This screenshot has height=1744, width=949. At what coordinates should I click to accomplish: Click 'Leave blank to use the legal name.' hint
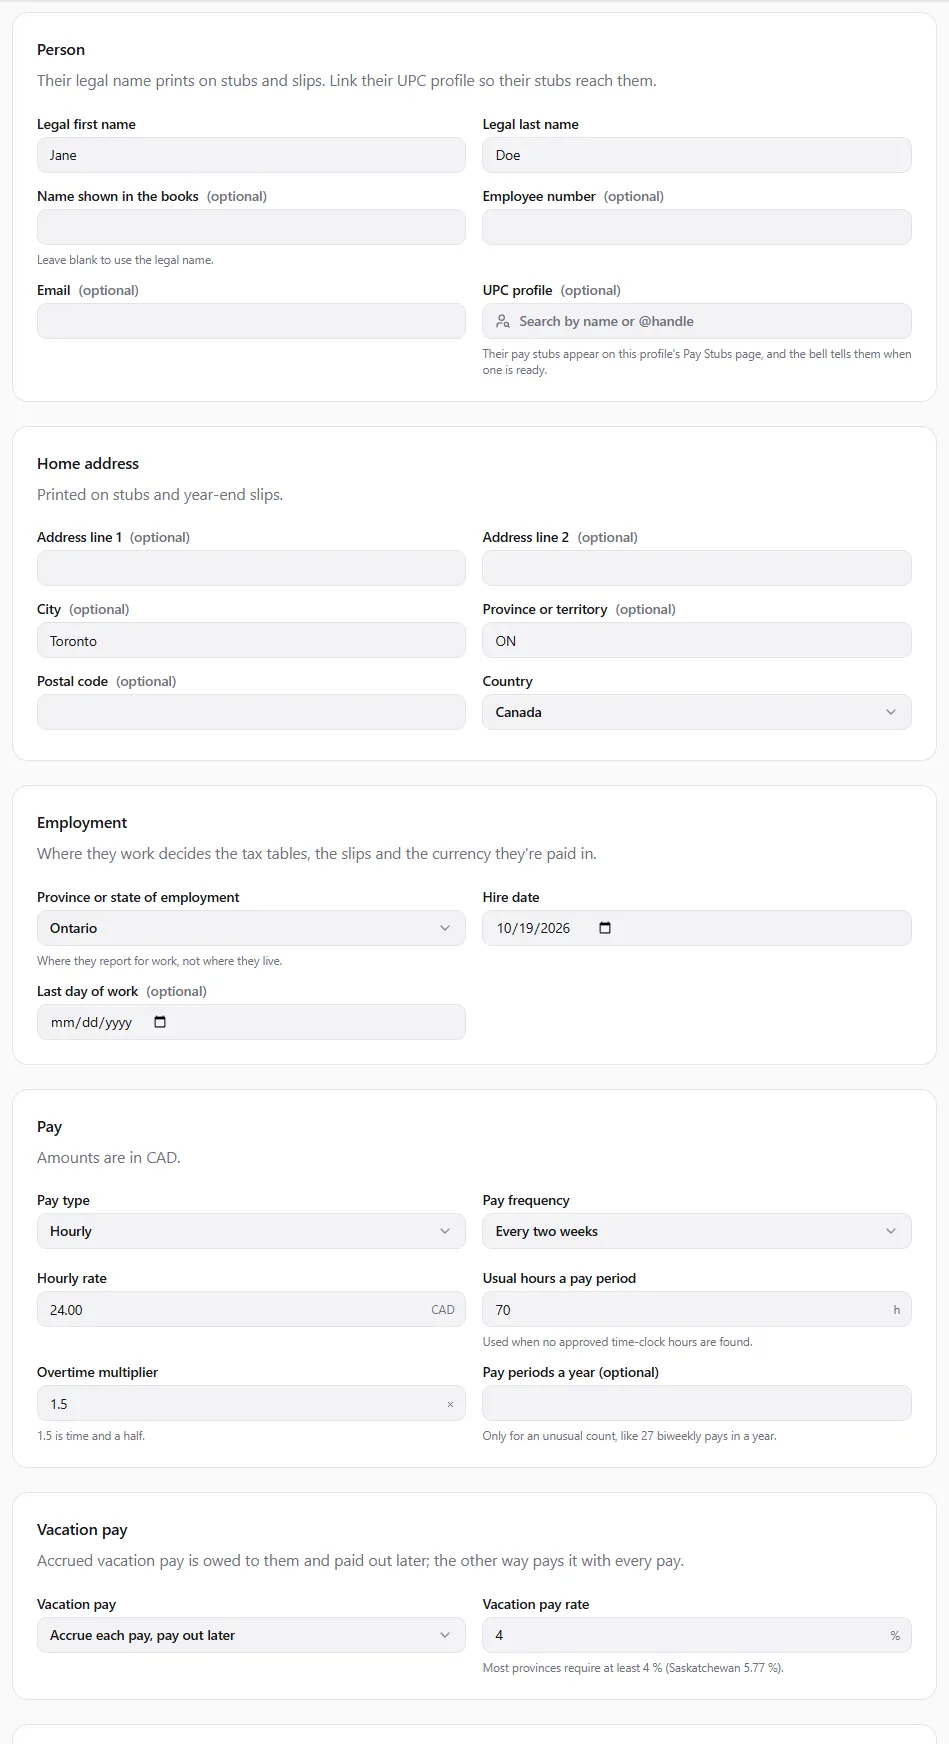click(x=125, y=260)
